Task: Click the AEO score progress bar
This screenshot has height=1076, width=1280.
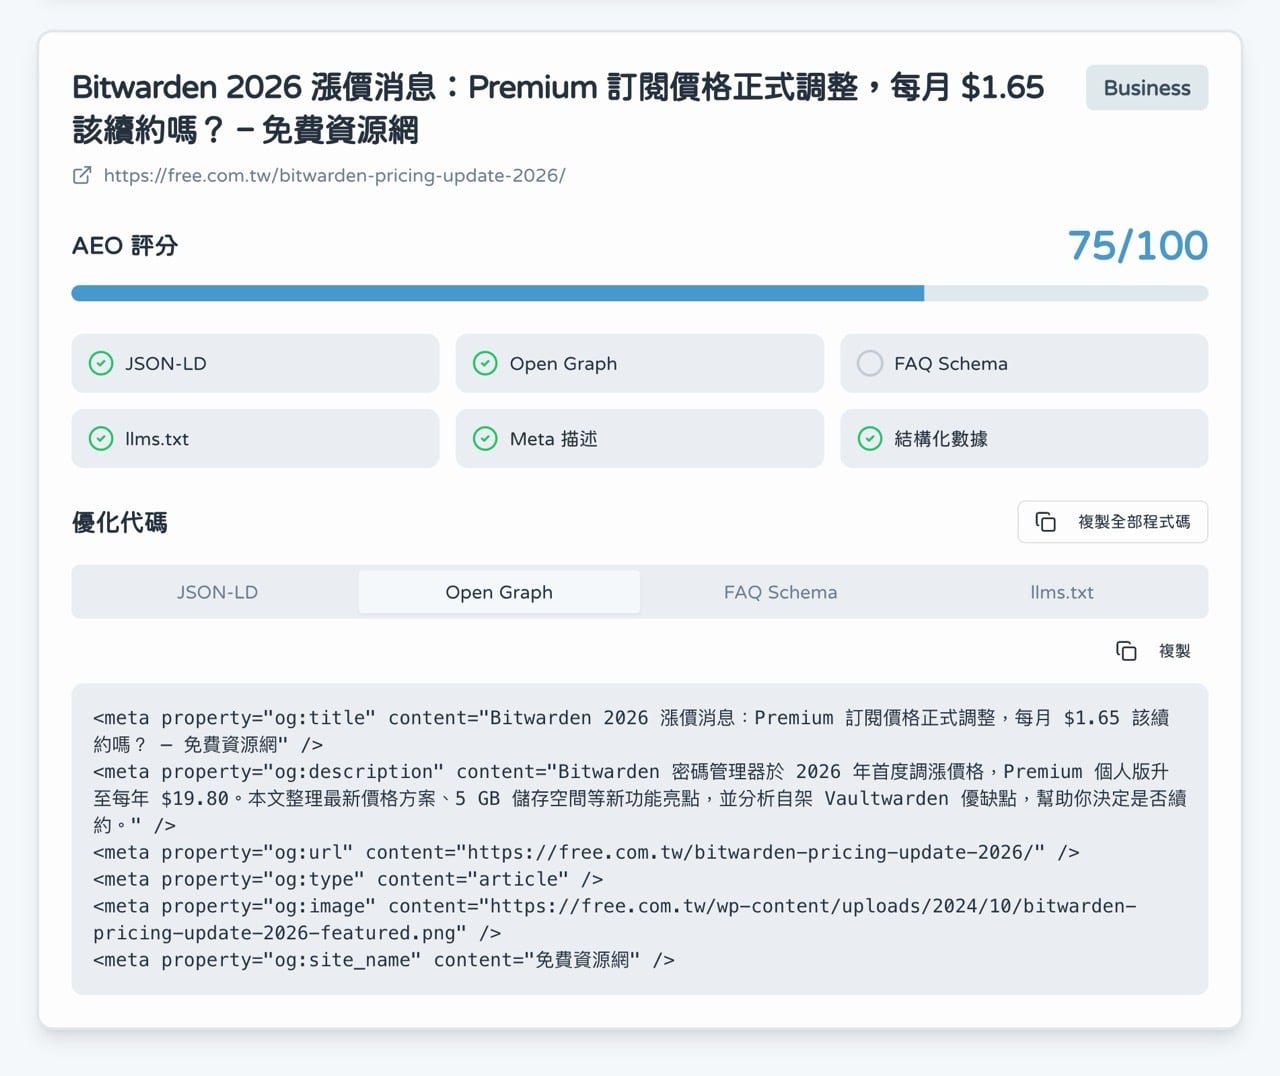Action: pyautogui.click(x=639, y=293)
